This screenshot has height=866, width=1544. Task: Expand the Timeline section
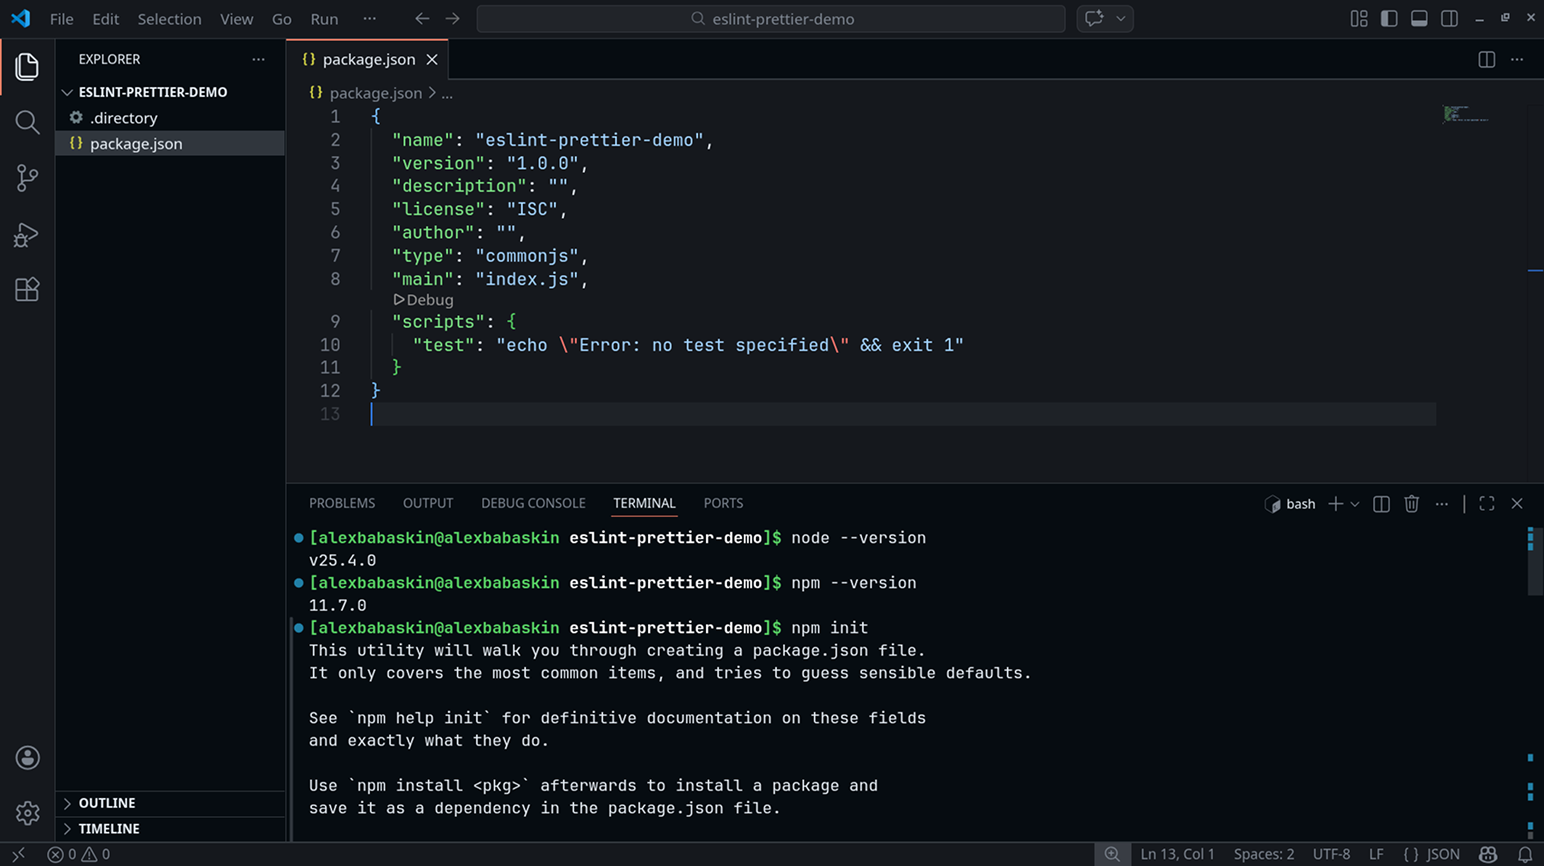tap(108, 829)
